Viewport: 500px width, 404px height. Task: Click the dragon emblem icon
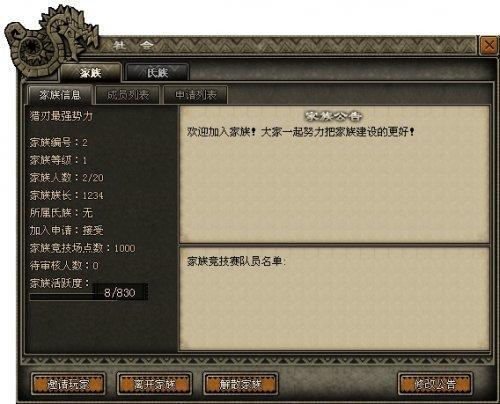coord(50,42)
